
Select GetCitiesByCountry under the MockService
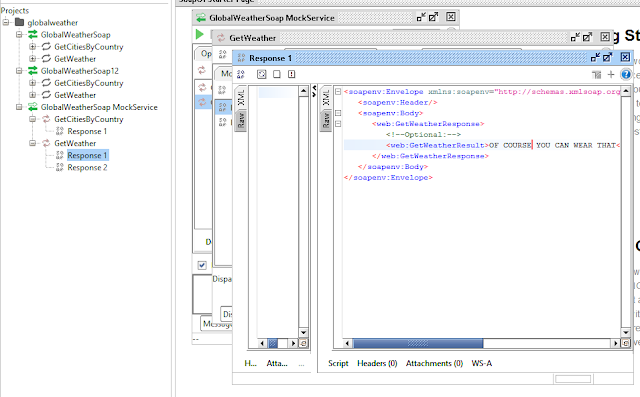tap(89, 119)
